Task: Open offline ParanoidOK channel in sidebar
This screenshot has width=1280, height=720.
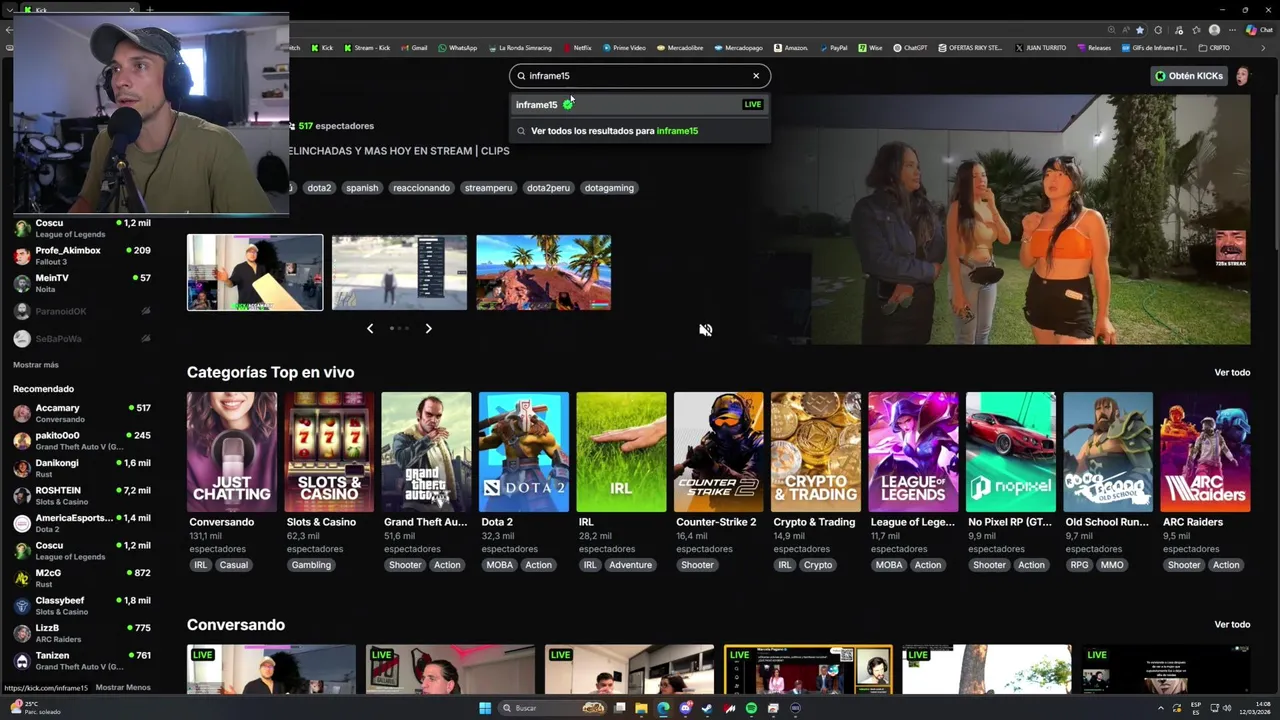Action: click(x=82, y=311)
